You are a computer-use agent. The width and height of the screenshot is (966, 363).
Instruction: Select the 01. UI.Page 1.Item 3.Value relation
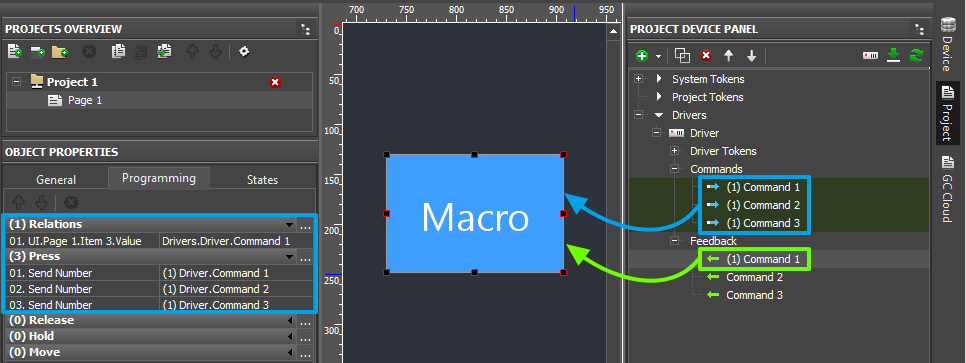click(x=82, y=241)
